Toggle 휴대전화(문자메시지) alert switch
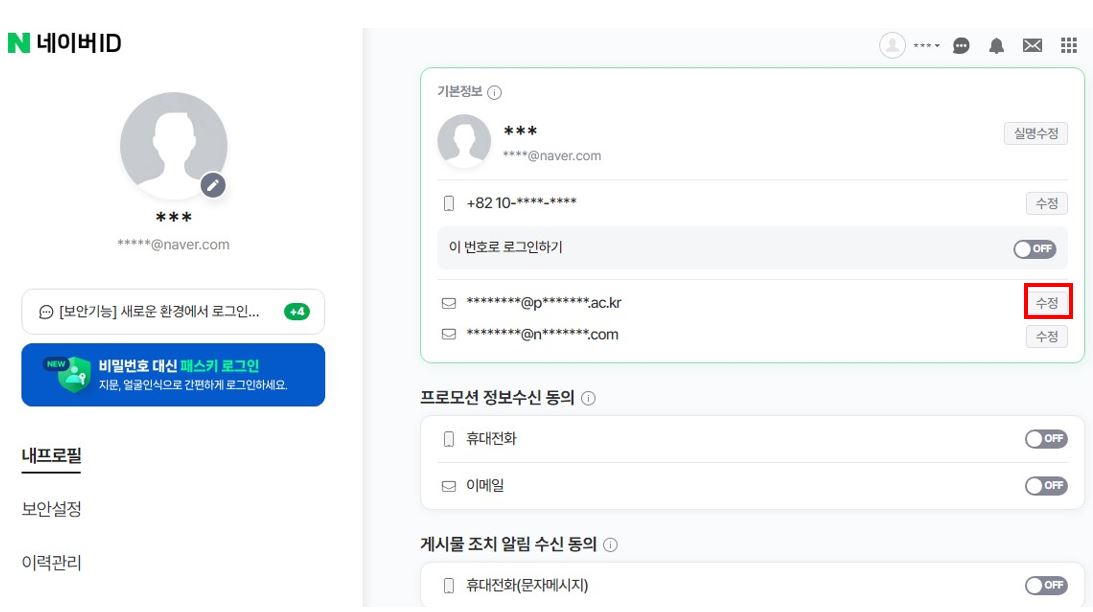 [1046, 585]
